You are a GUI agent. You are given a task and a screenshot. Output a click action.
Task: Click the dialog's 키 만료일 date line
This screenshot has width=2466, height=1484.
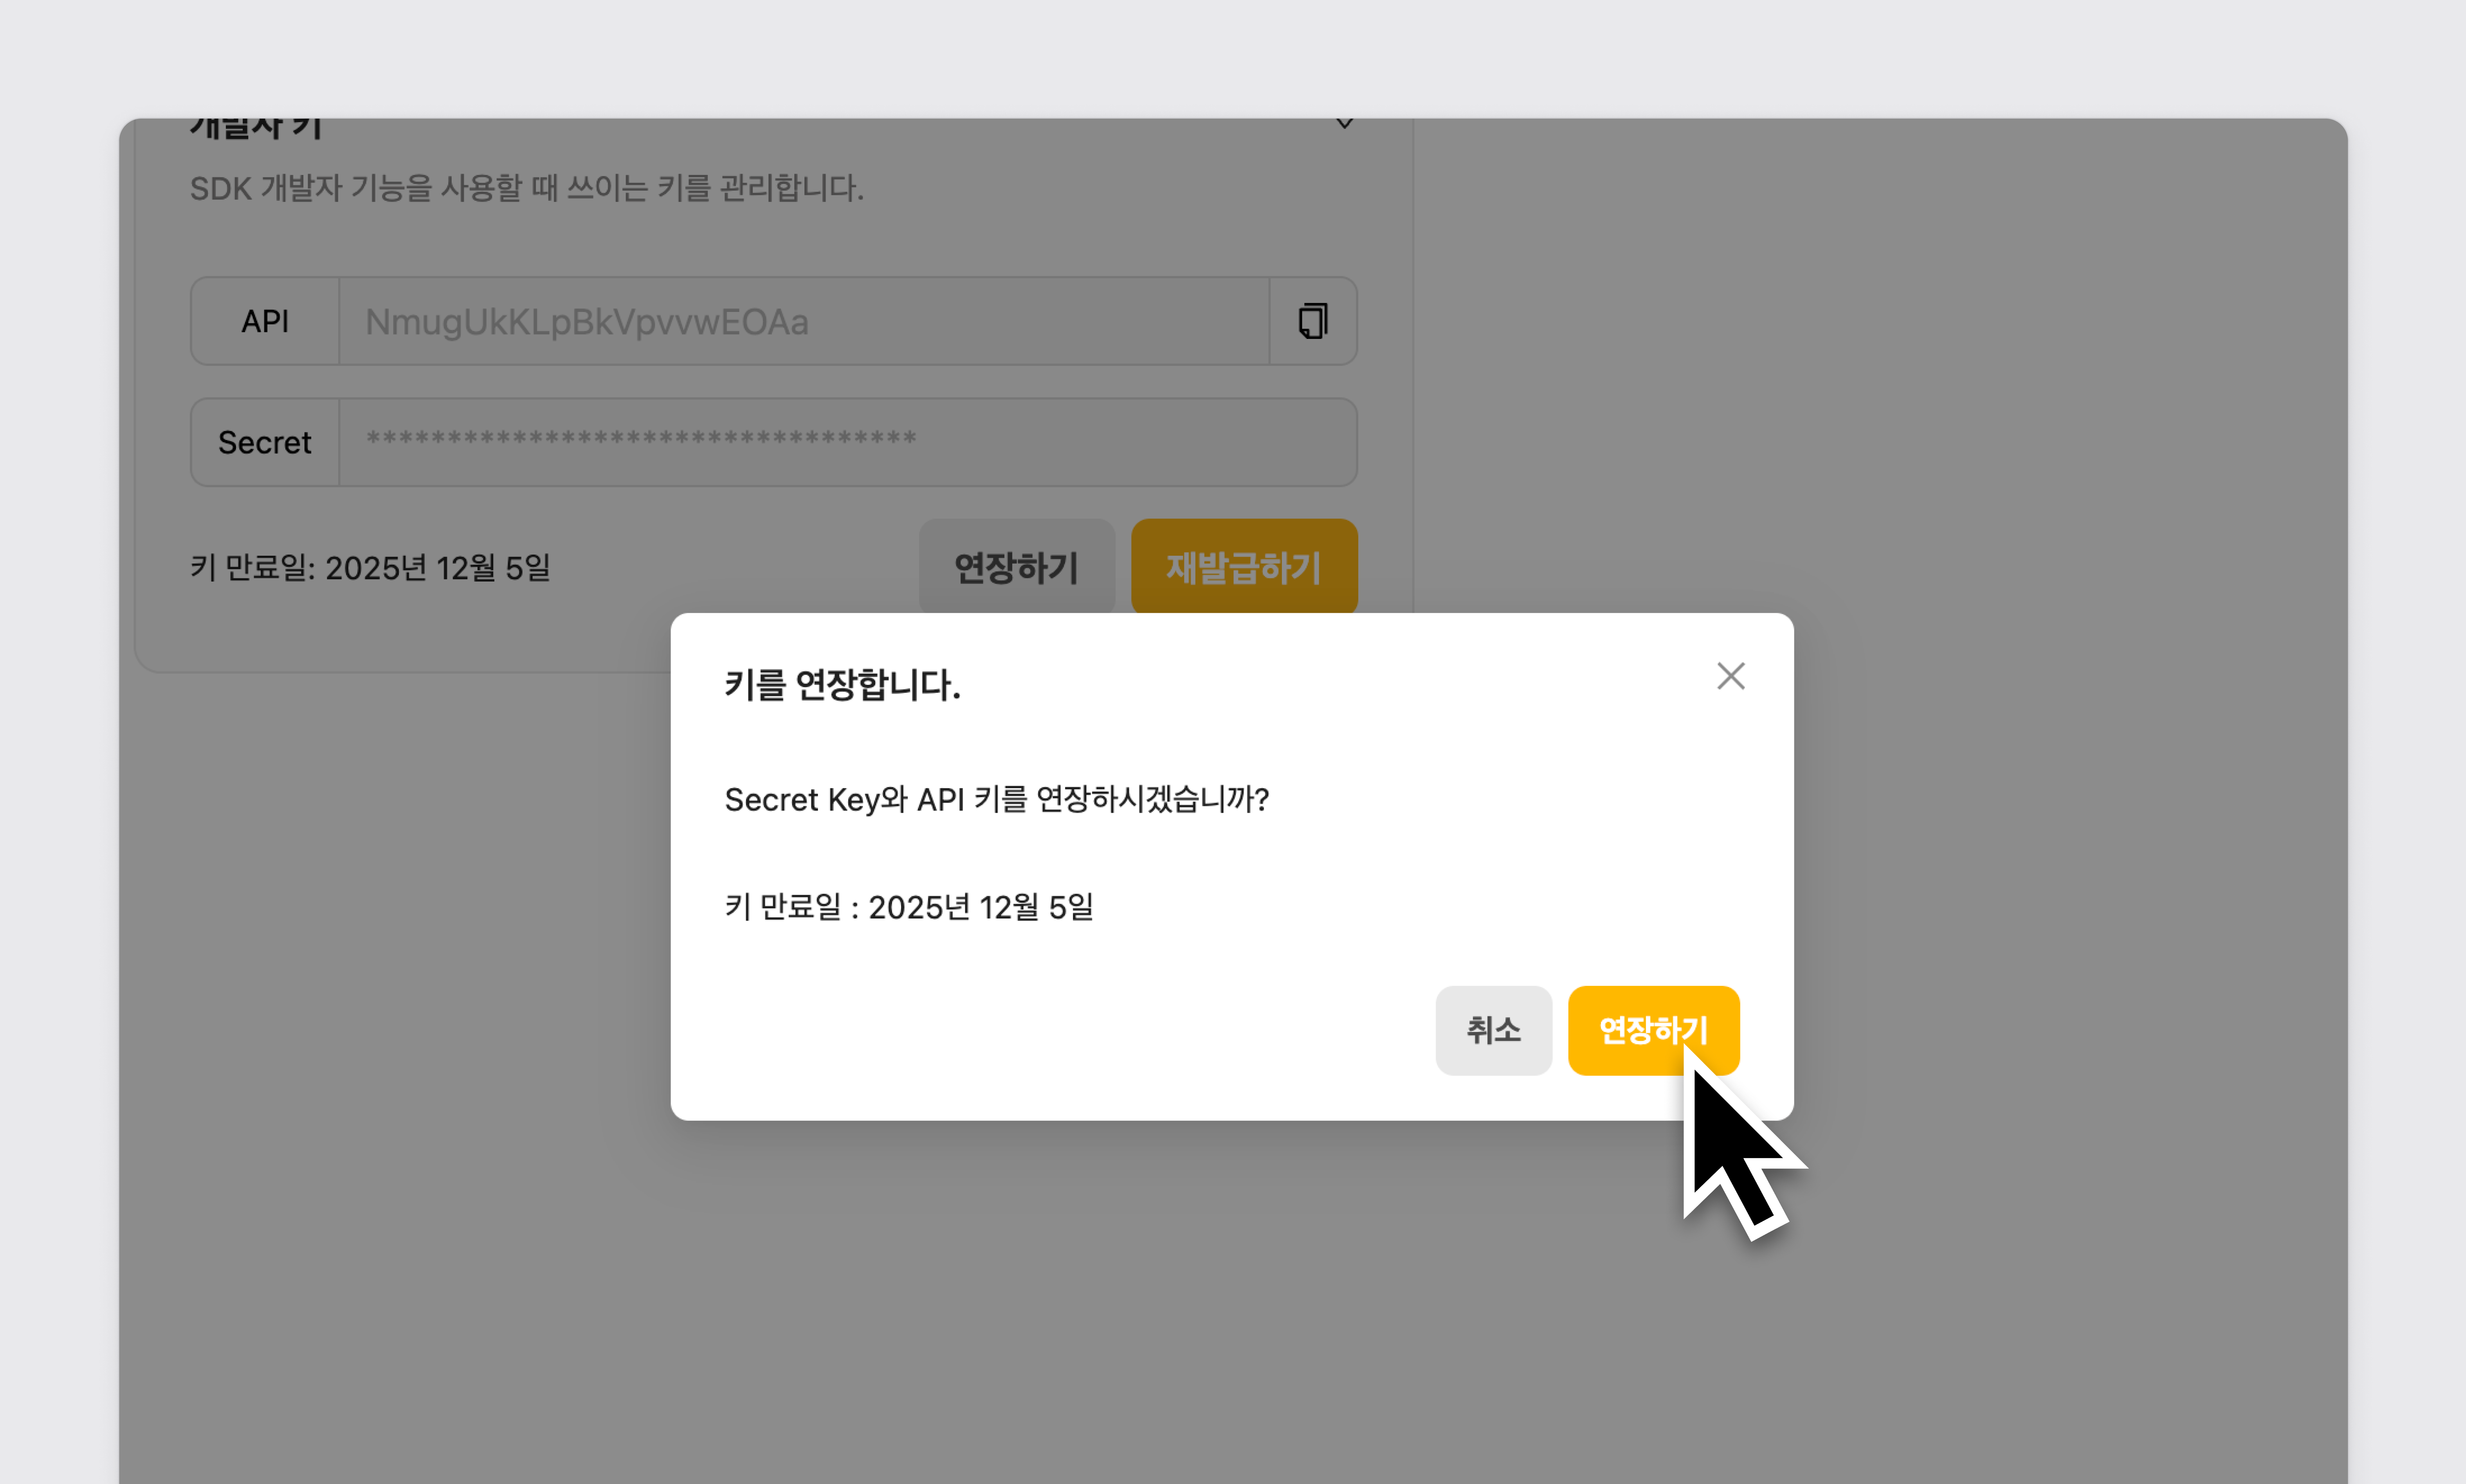coord(908,907)
